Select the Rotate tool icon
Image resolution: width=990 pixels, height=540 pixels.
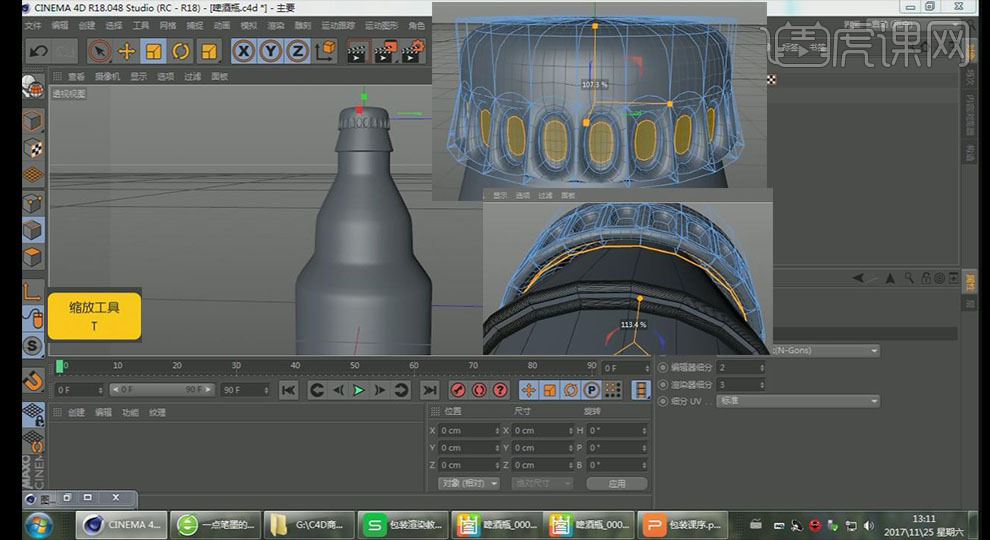pos(181,51)
